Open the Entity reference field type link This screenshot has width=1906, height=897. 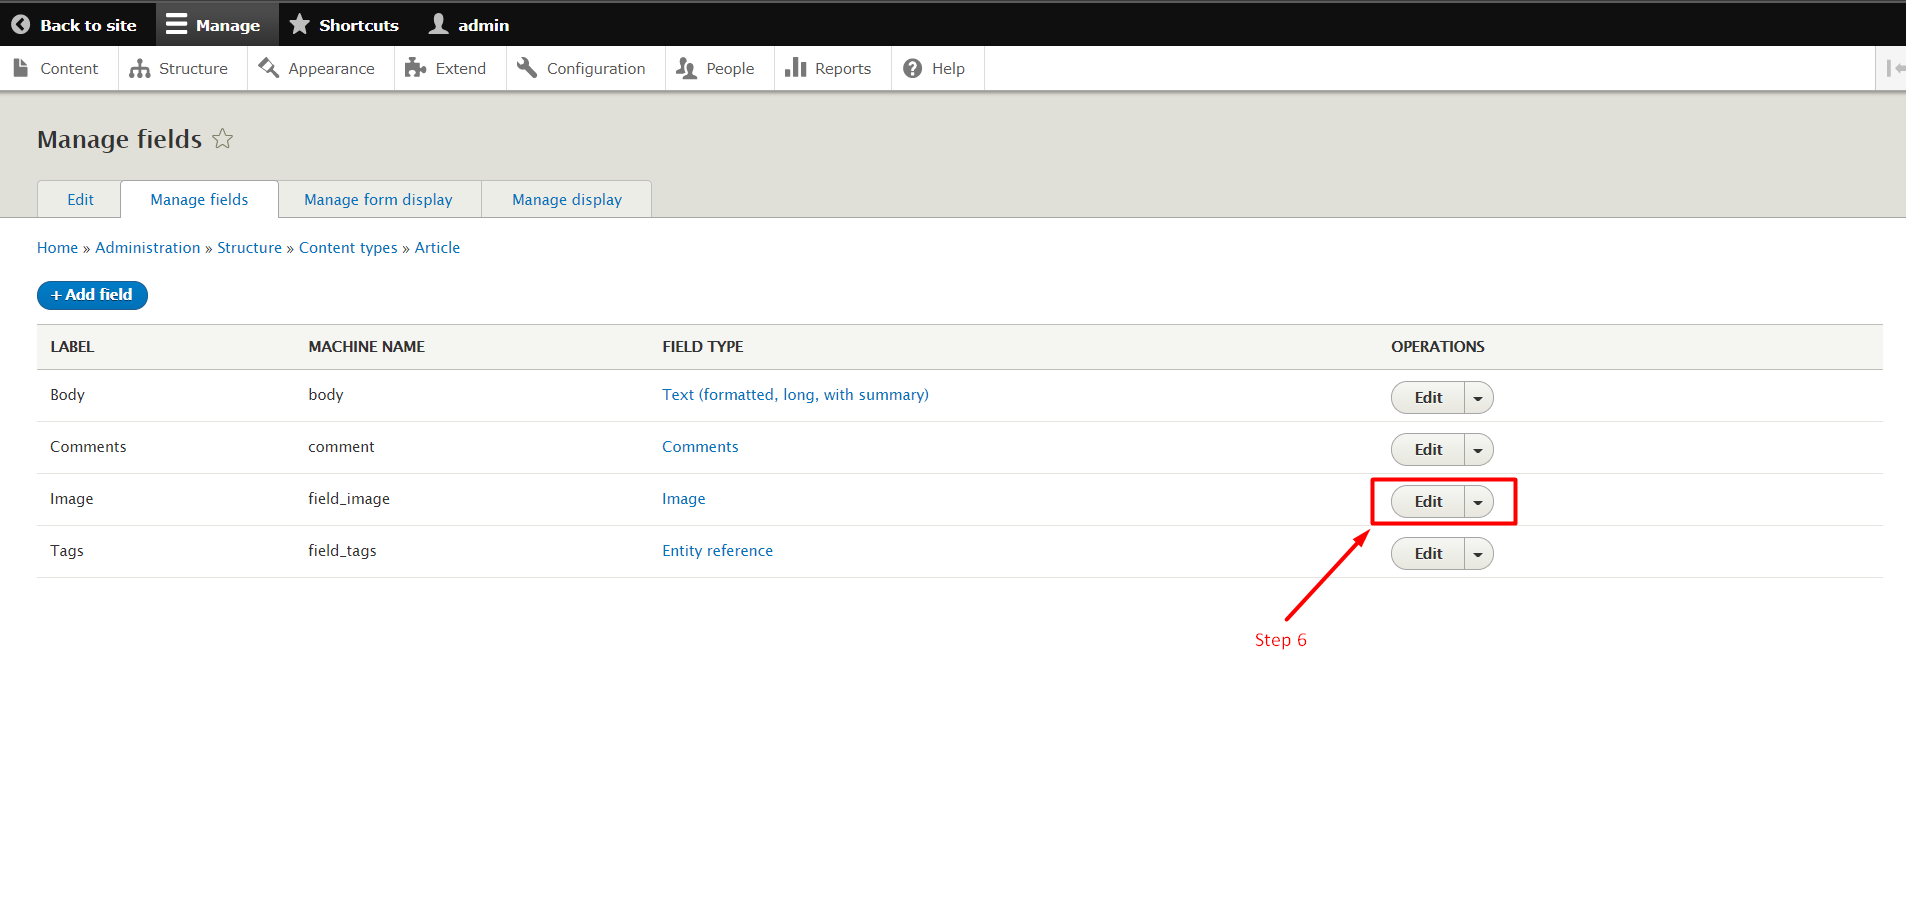pyautogui.click(x=717, y=551)
